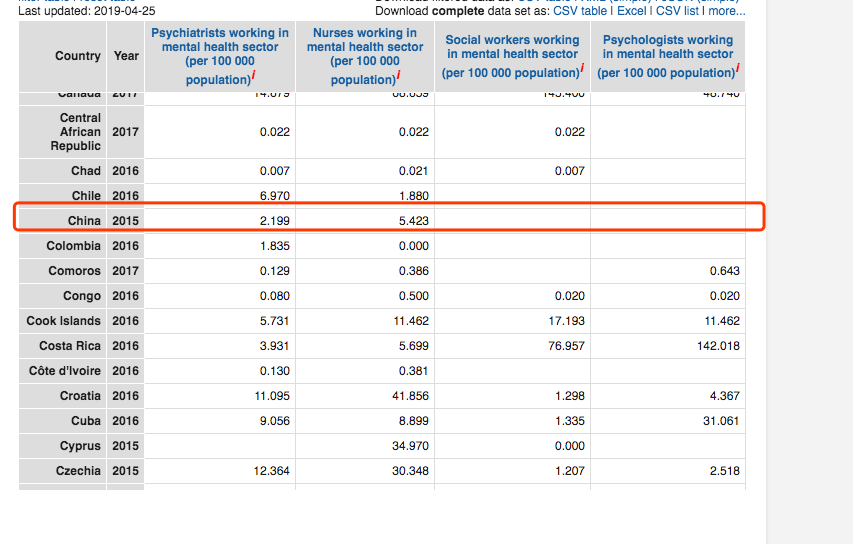Image resolution: width=853 pixels, height=544 pixels.
Task: Download complete data set as Excel
Action: [631, 11]
